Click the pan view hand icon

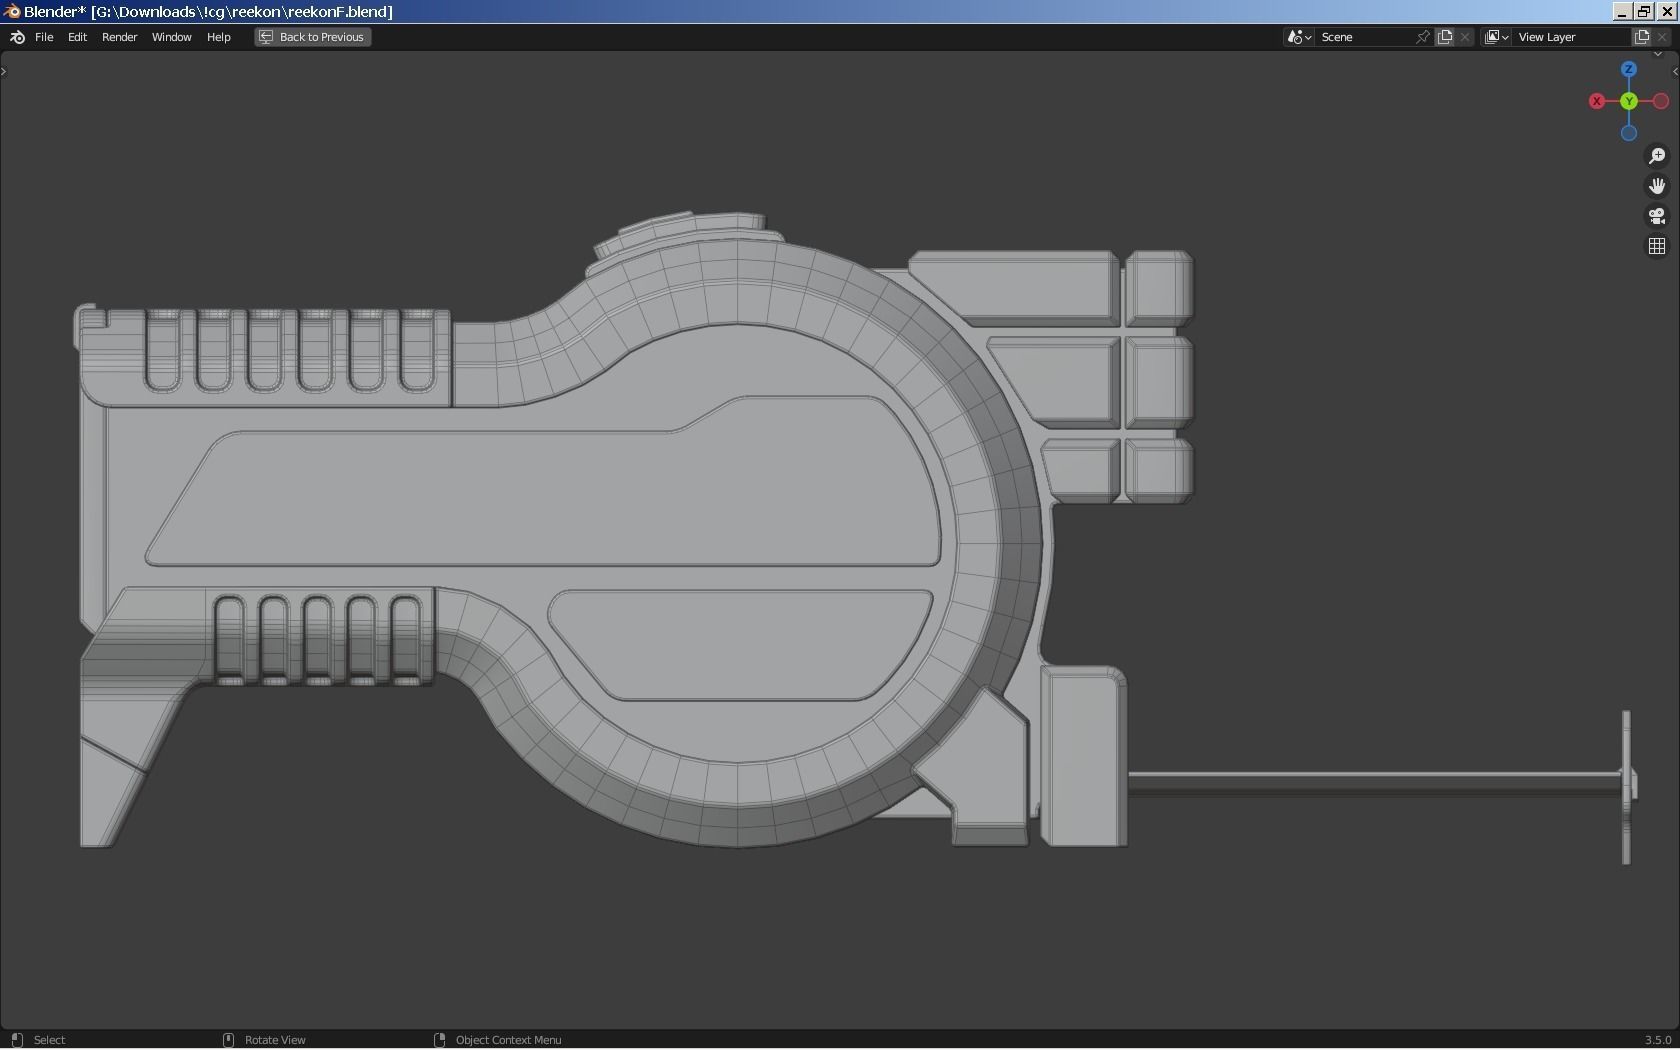[x=1657, y=186]
